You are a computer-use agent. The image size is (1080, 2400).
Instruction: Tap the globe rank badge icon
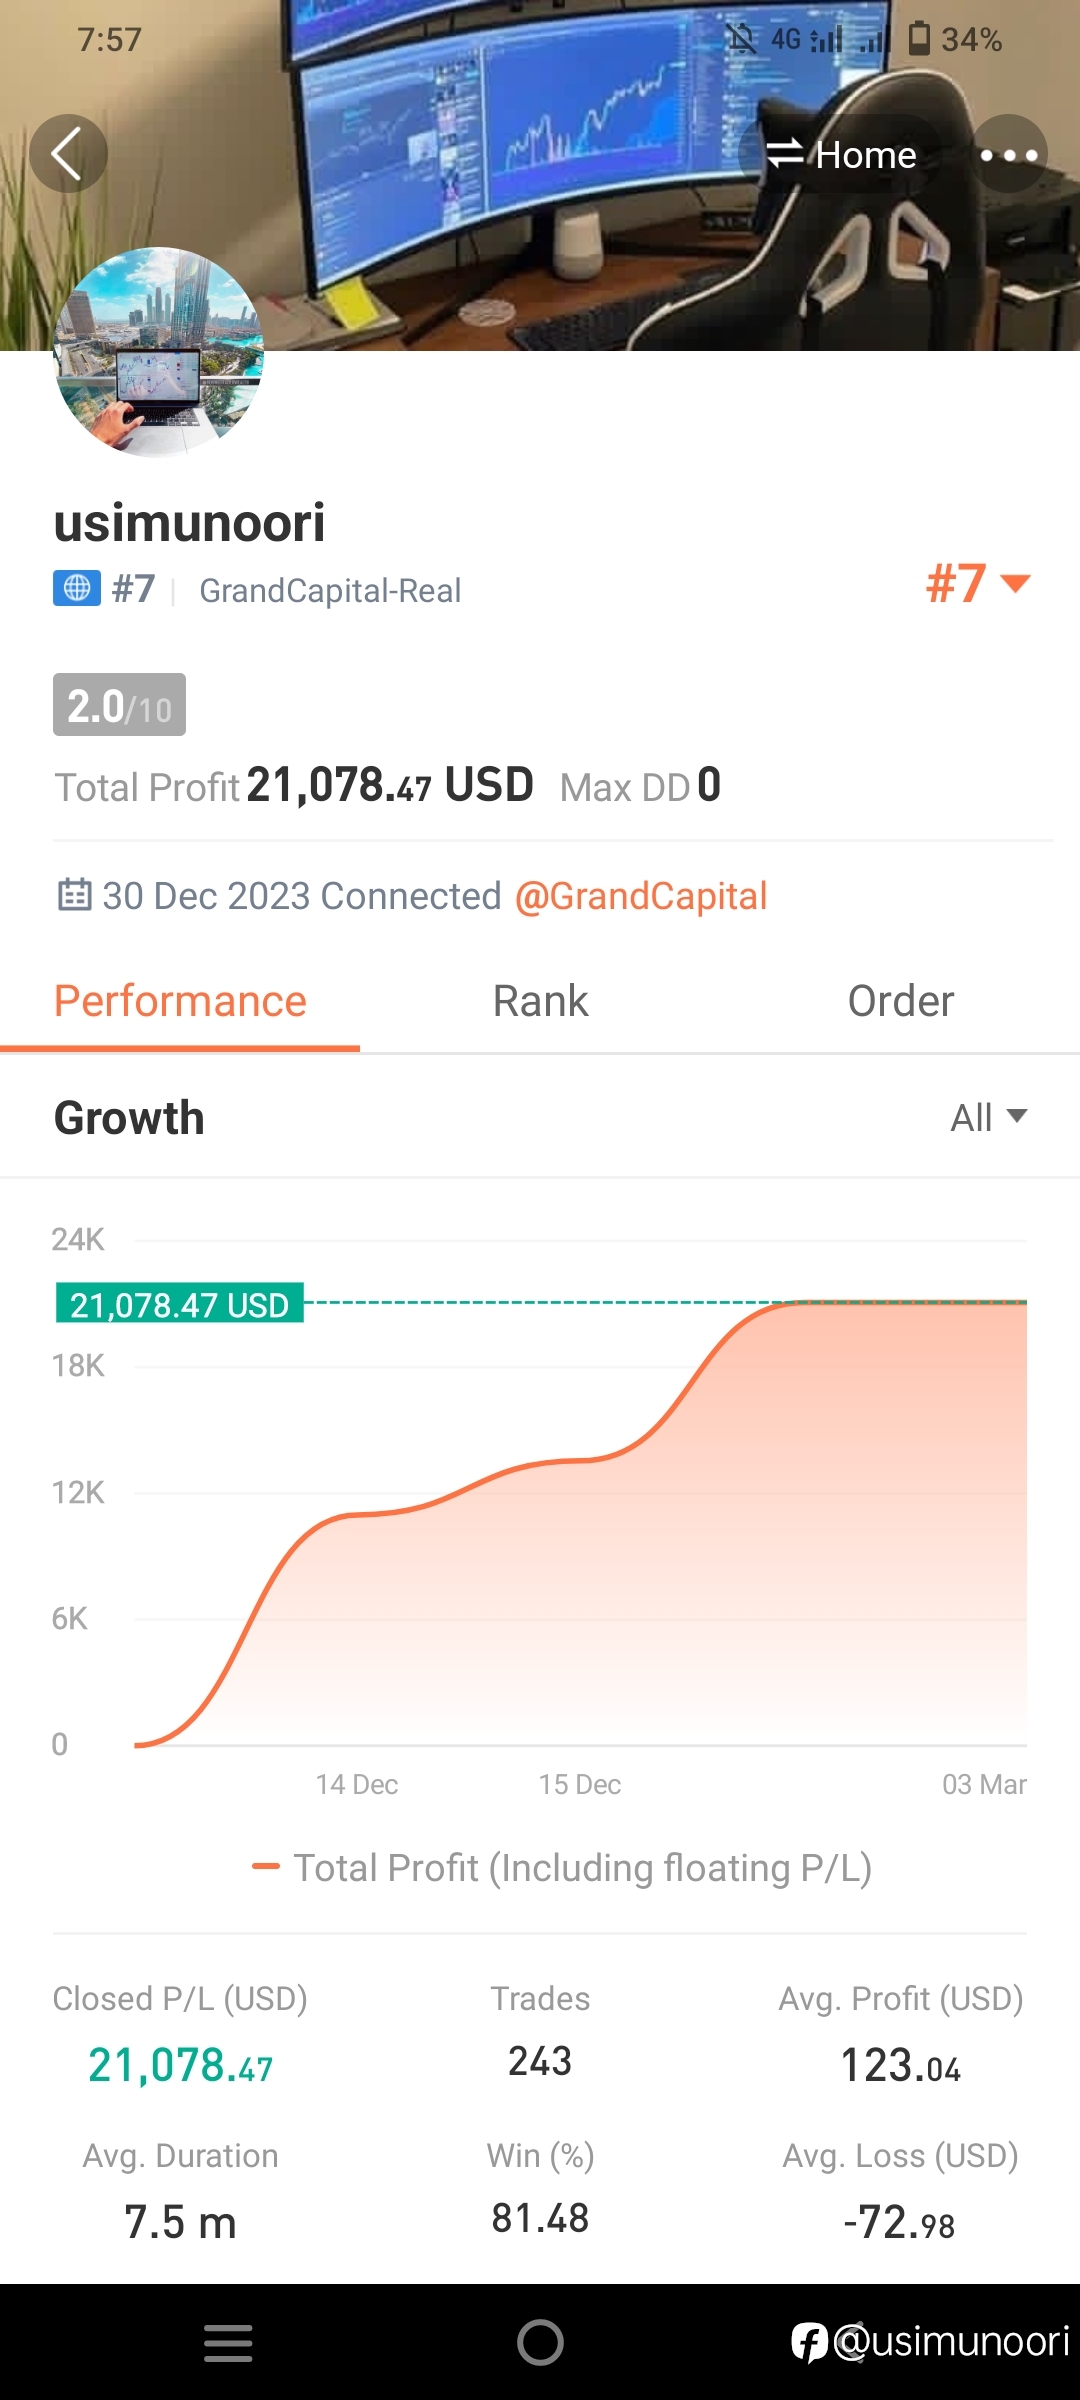[x=77, y=588]
